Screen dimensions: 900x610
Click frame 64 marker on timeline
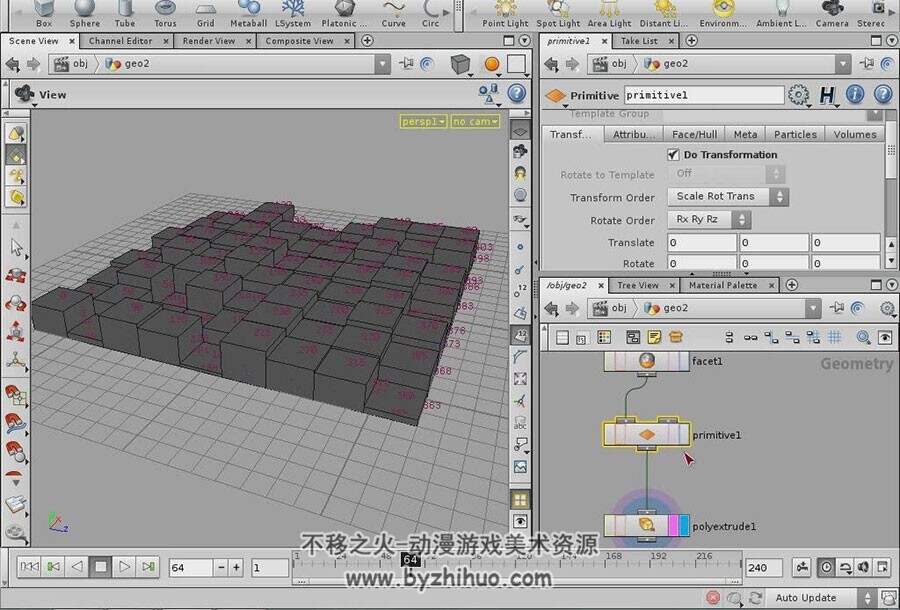410,560
